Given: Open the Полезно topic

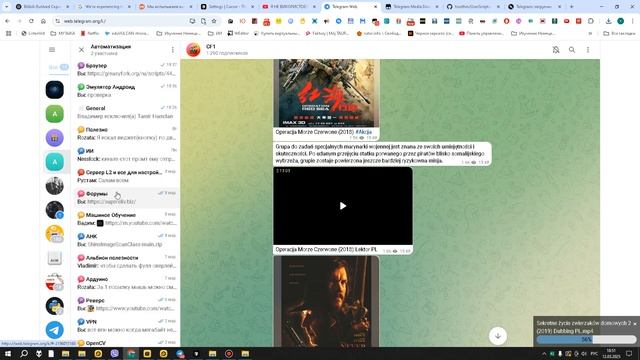Looking at the screenshot, I should point(127,133).
